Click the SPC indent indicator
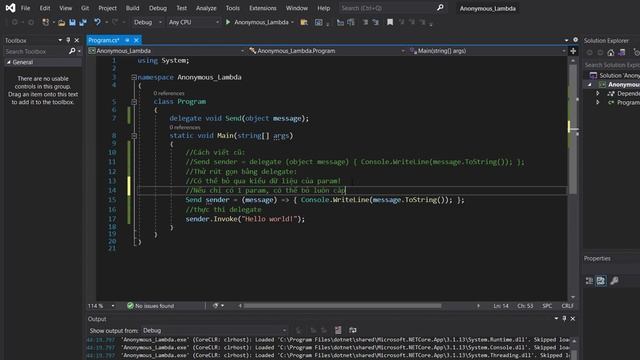The height and width of the screenshot is (360, 640). pyautogui.click(x=547, y=306)
